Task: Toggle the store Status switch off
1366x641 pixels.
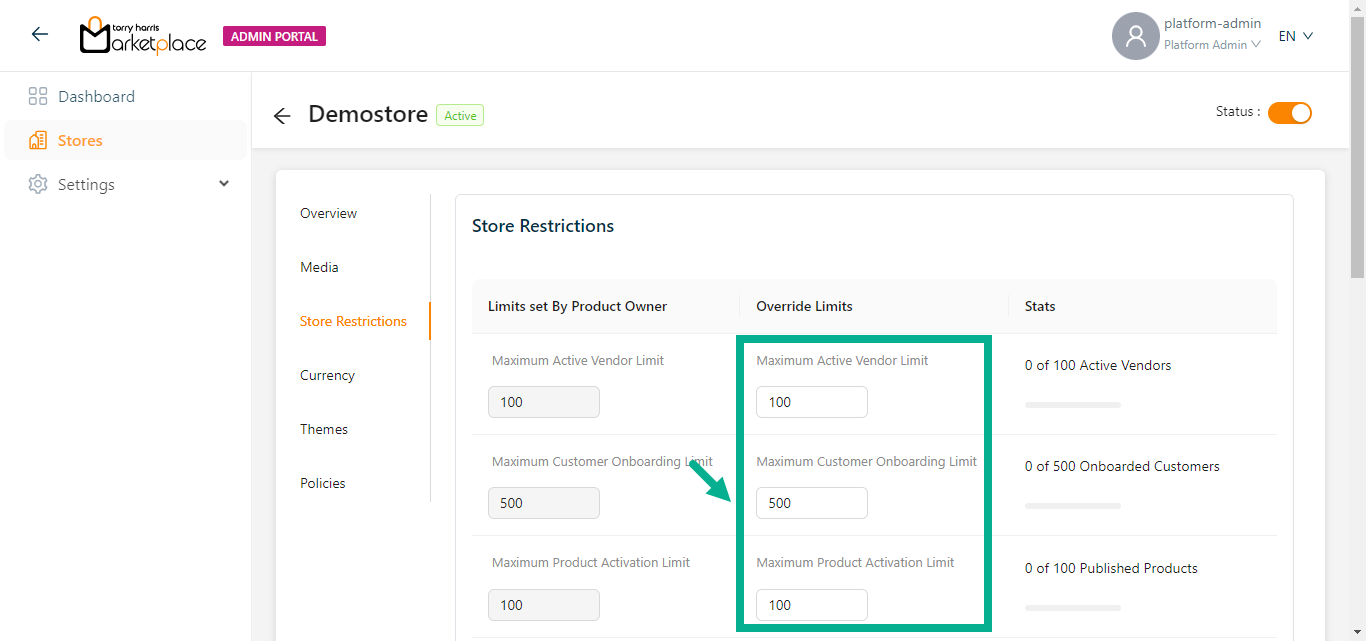Action: (x=1289, y=113)
